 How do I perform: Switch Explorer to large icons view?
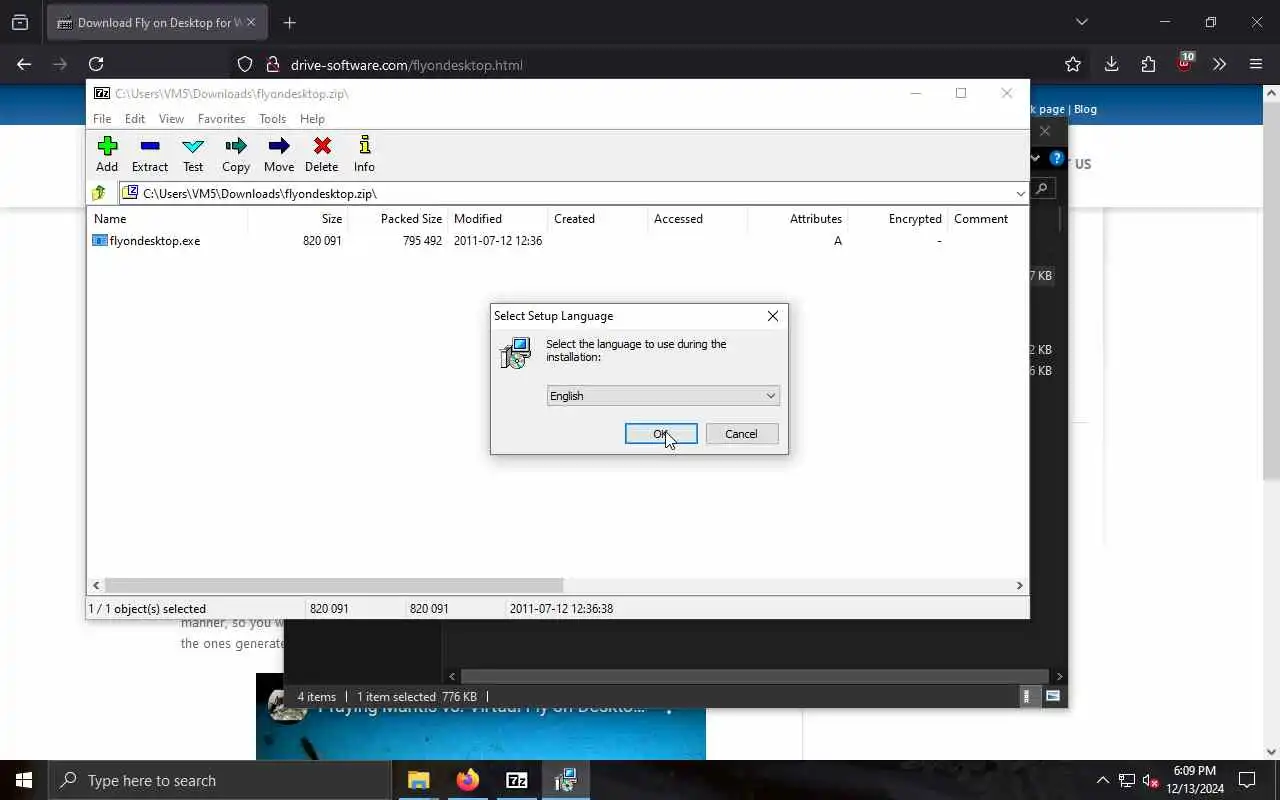(1053, 696)
